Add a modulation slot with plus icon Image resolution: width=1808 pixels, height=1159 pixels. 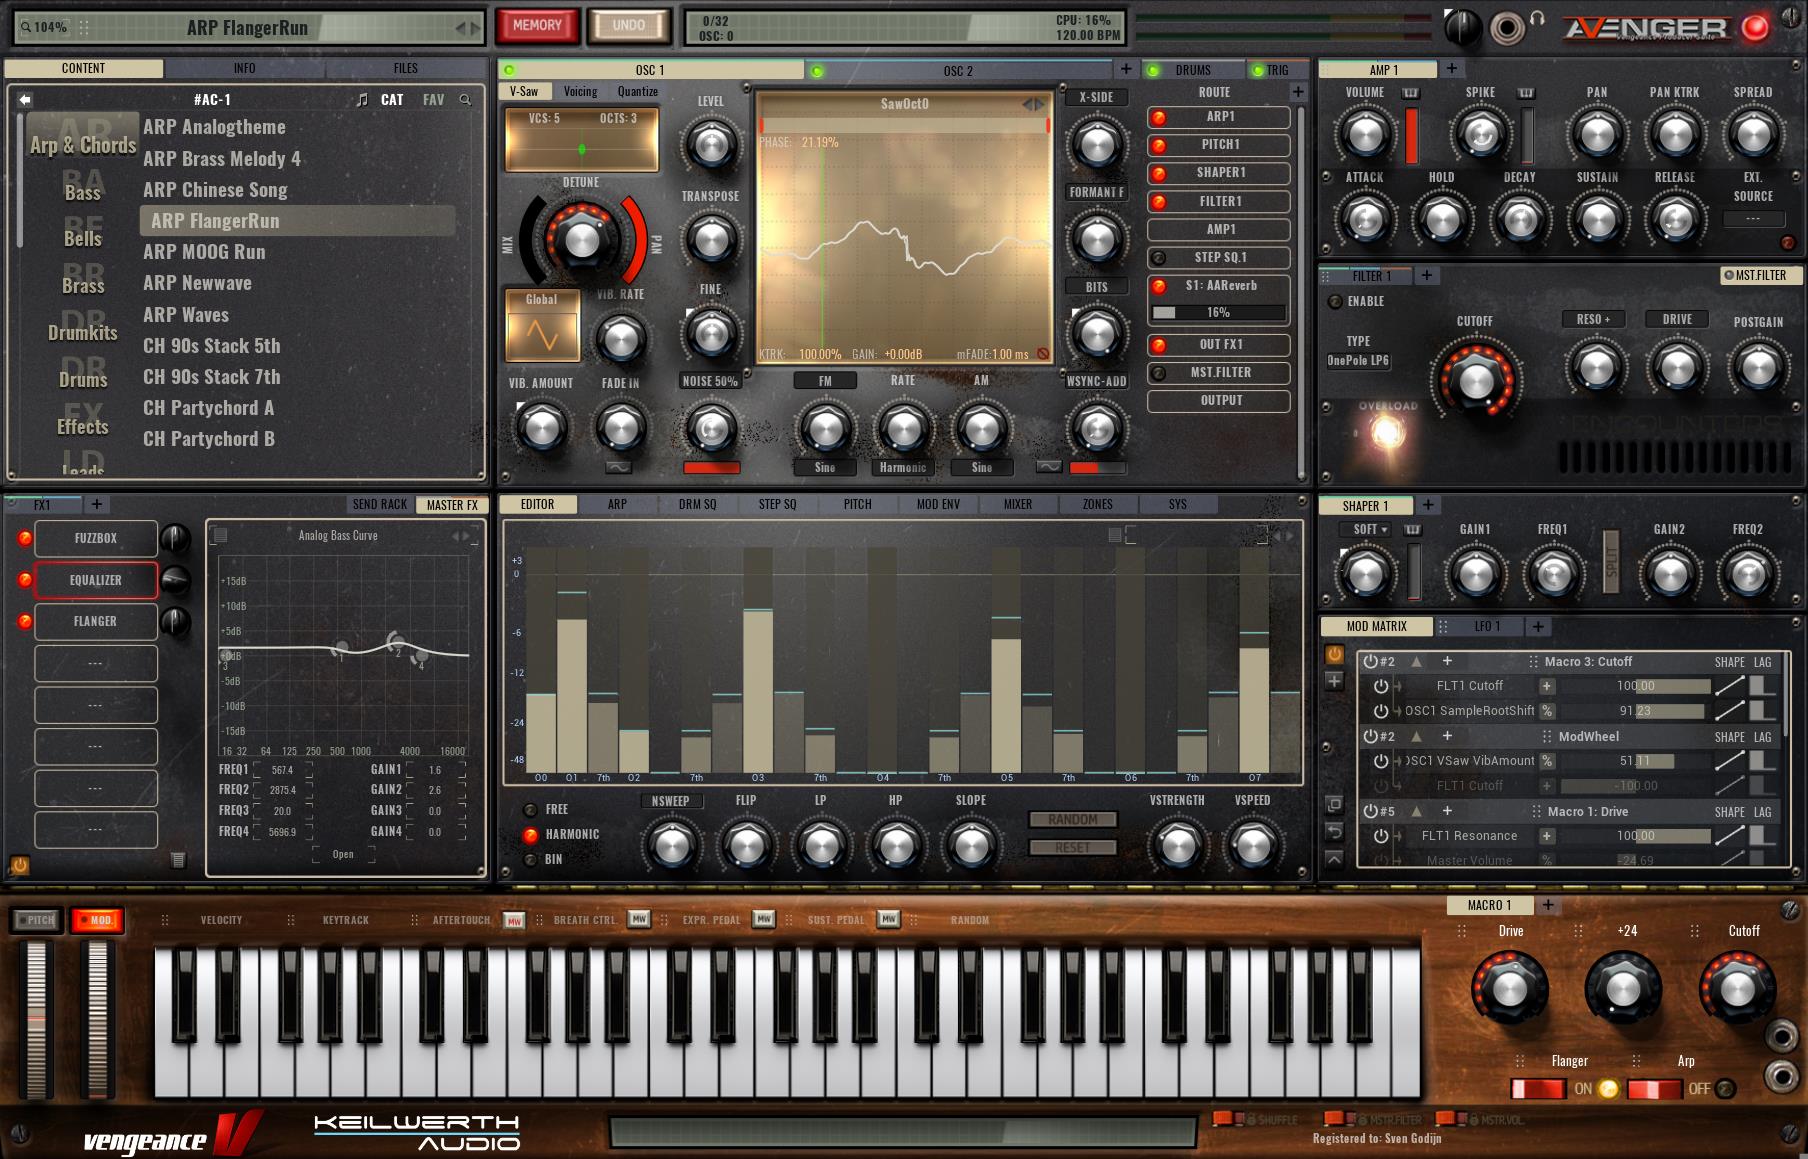pyautogui.click(x=1334, y=681)
